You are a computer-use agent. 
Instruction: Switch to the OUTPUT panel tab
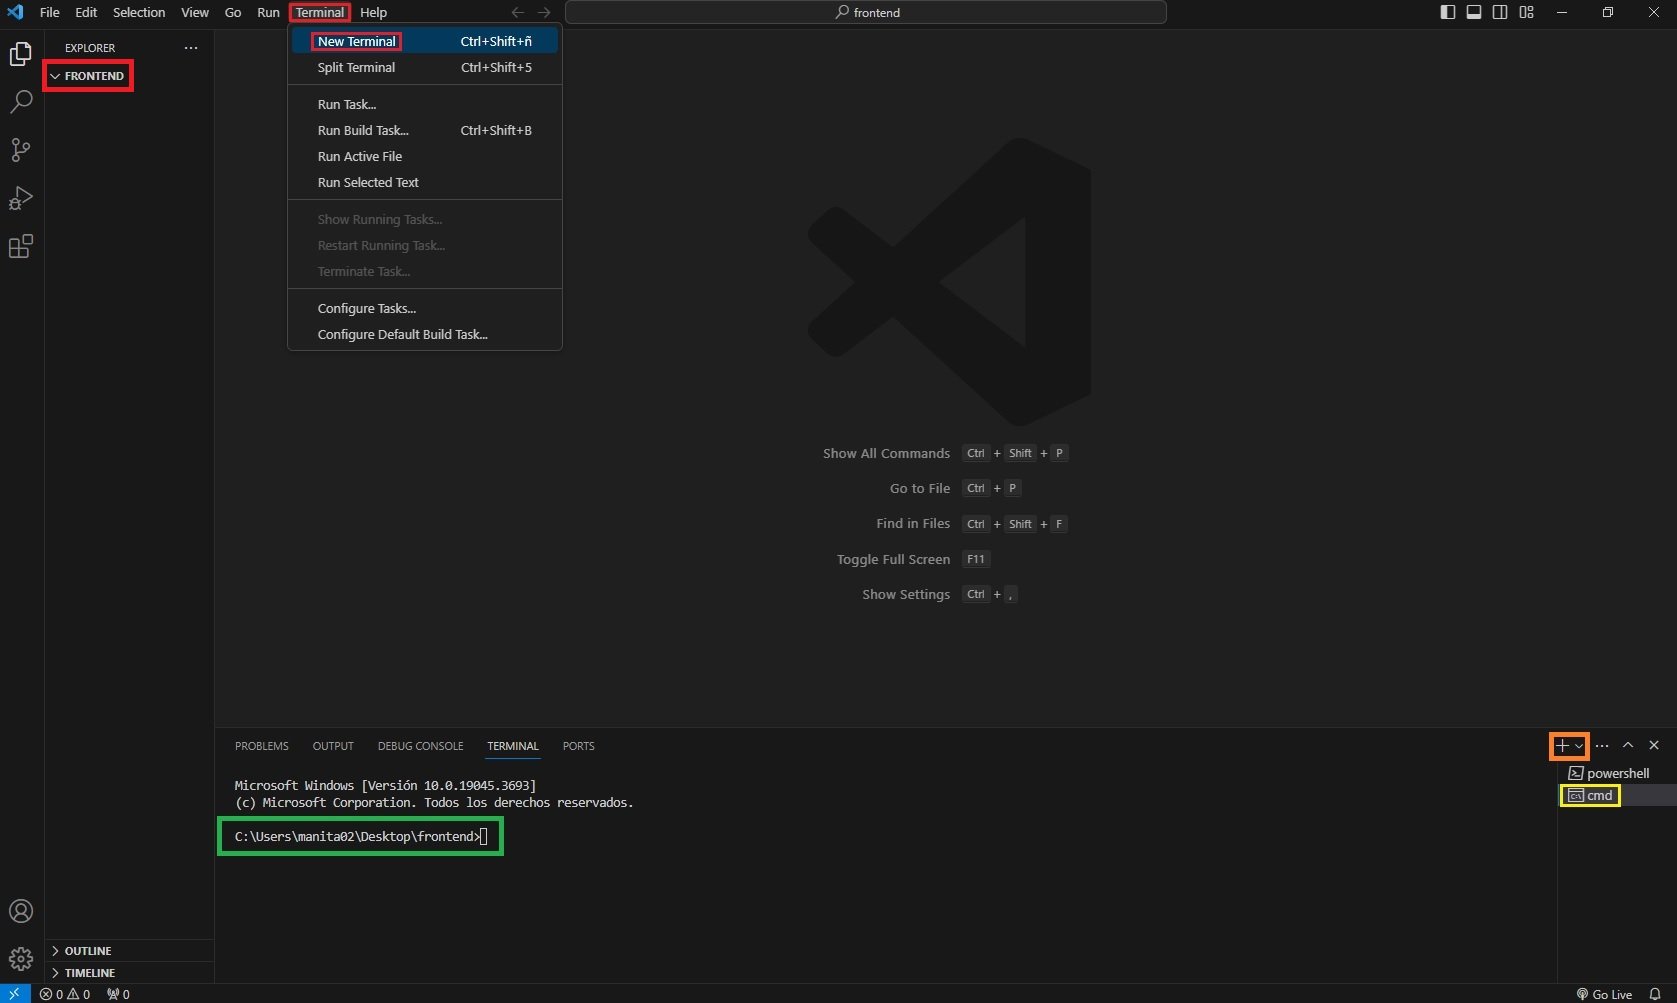pyautogui.click(x=333, y=746)
